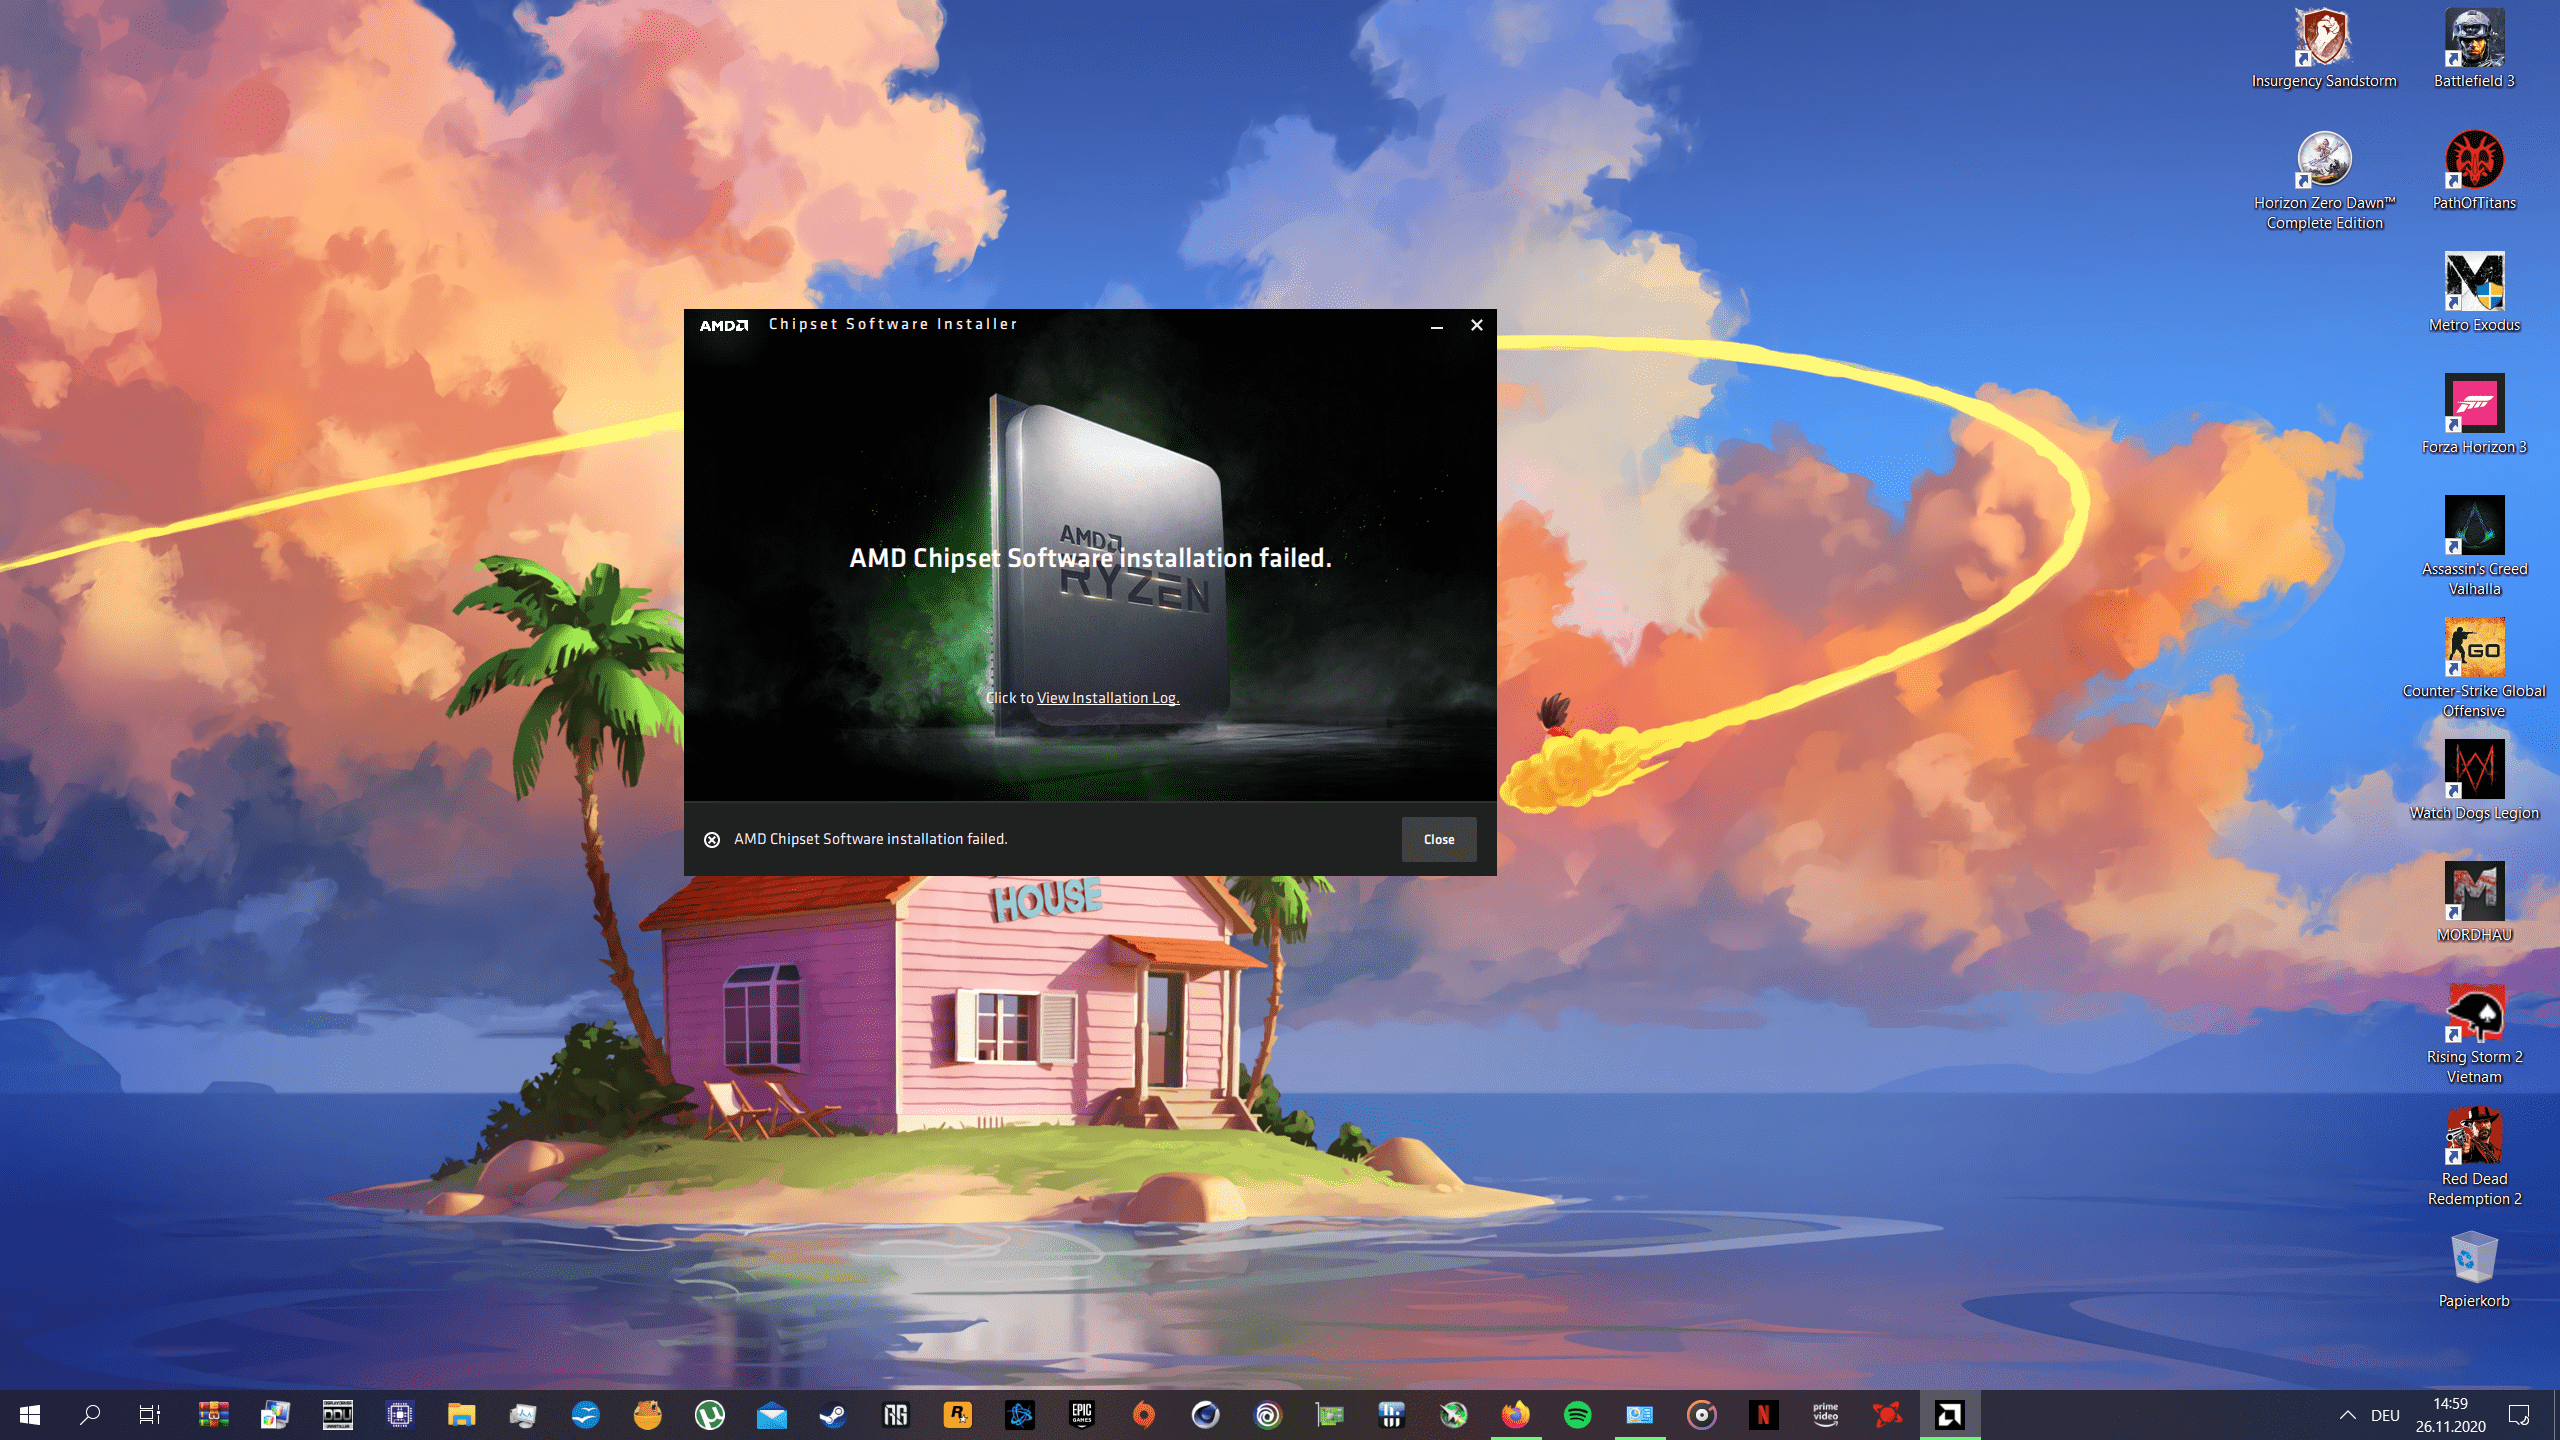Change DEU keyboard language indicator
Viewport: 2560px width, 1440px height.
(2385, 1415)
